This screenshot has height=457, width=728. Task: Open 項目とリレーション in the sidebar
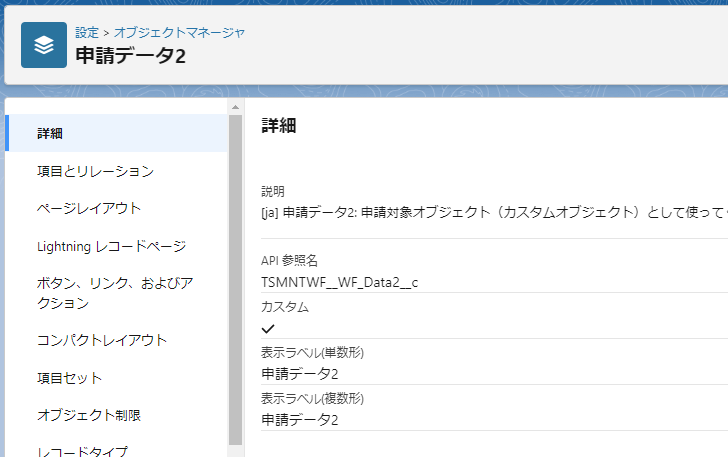coord(95,171)
